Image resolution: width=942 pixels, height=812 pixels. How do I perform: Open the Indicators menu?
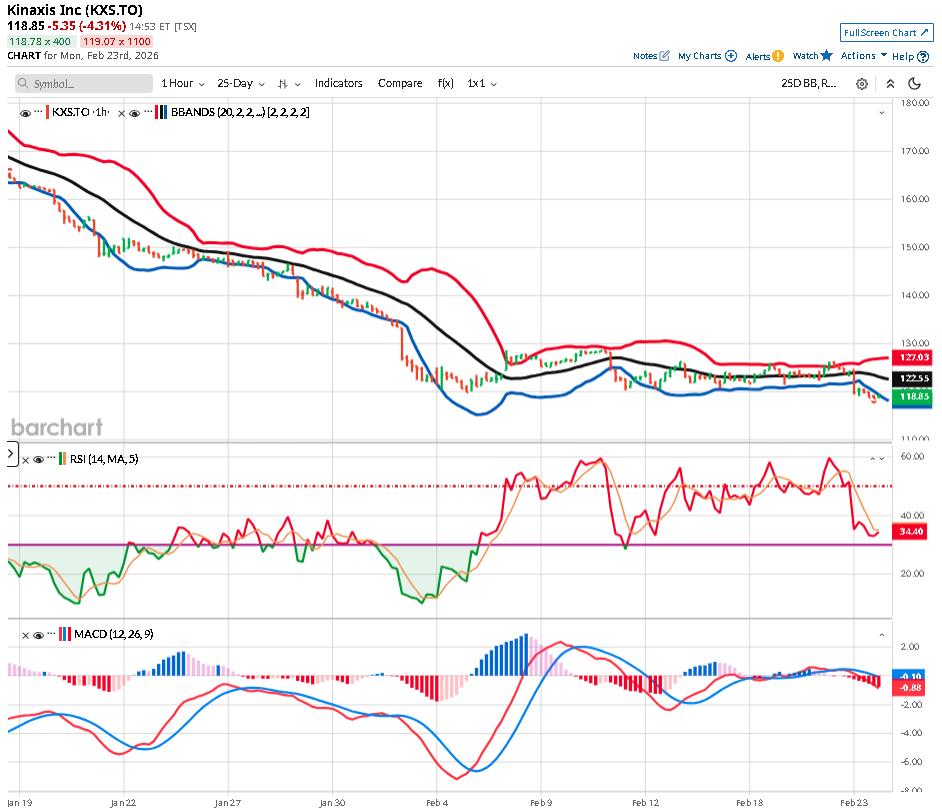coord(338,83)
